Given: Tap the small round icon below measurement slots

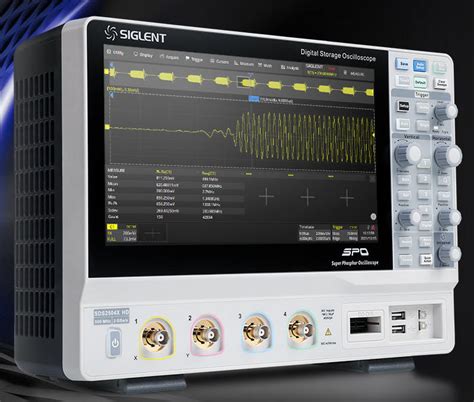Looking at the screenshot, I should pyautogui.click(x=373, y=217).
